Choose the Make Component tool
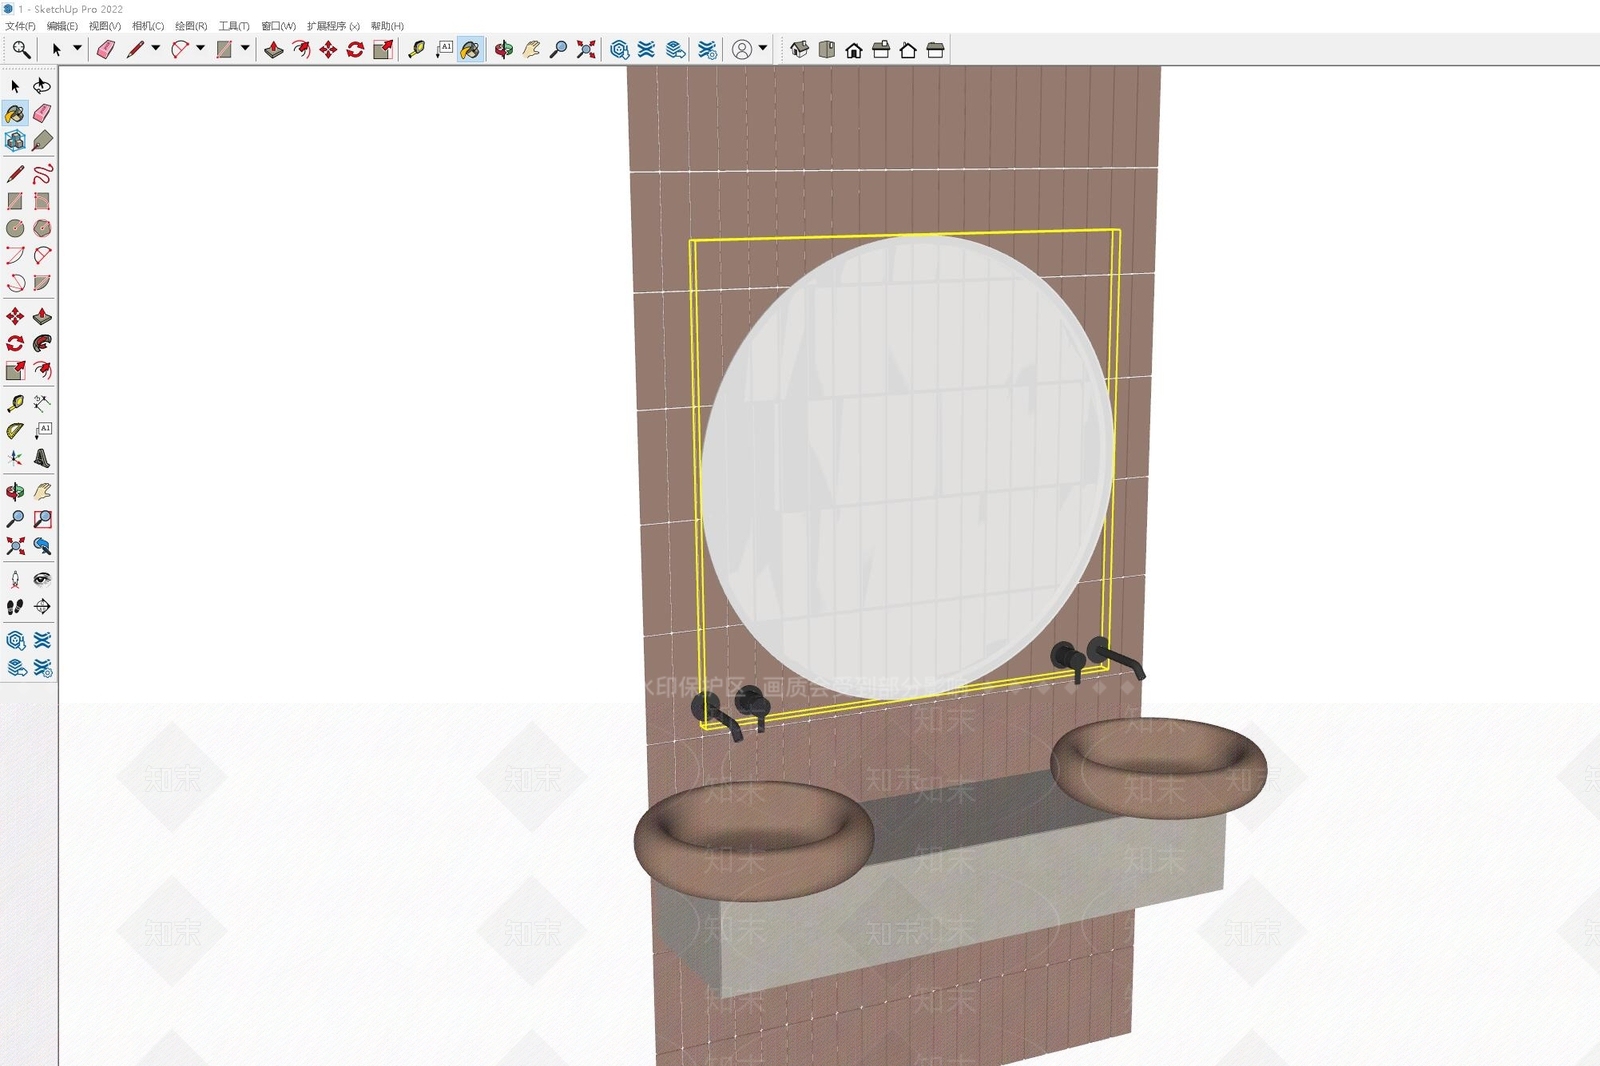 [x=15, y=141]
